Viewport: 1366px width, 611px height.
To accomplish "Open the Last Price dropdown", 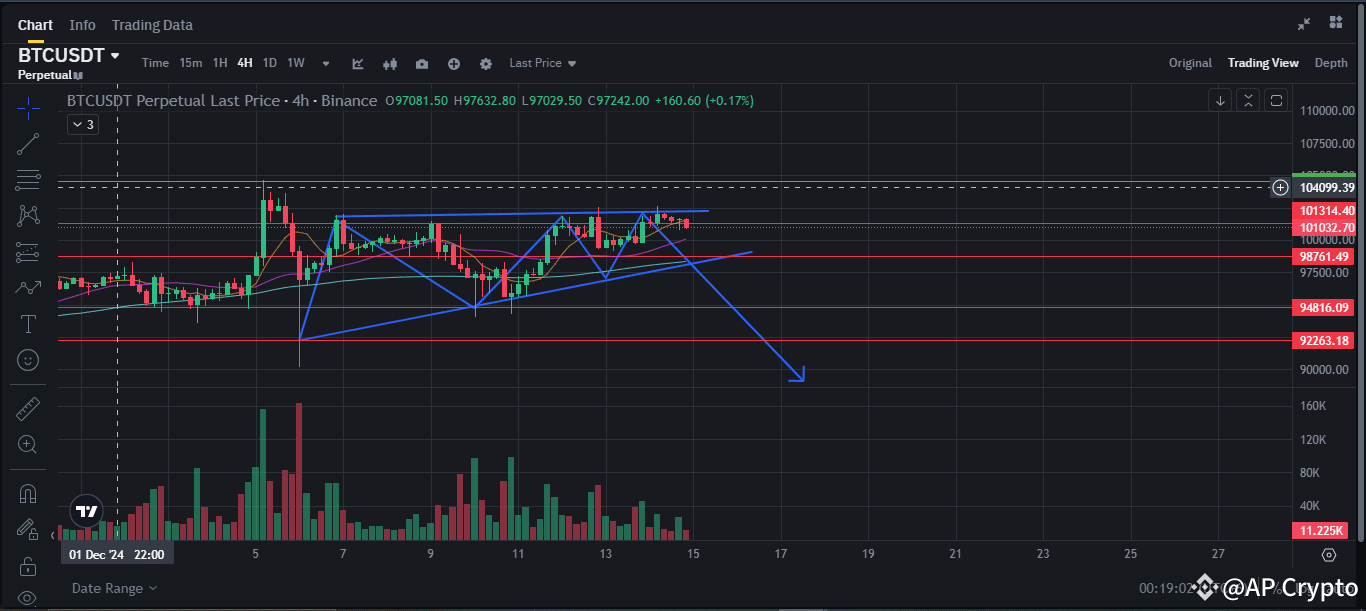I will pyautogui.click(x=543, y=63).
